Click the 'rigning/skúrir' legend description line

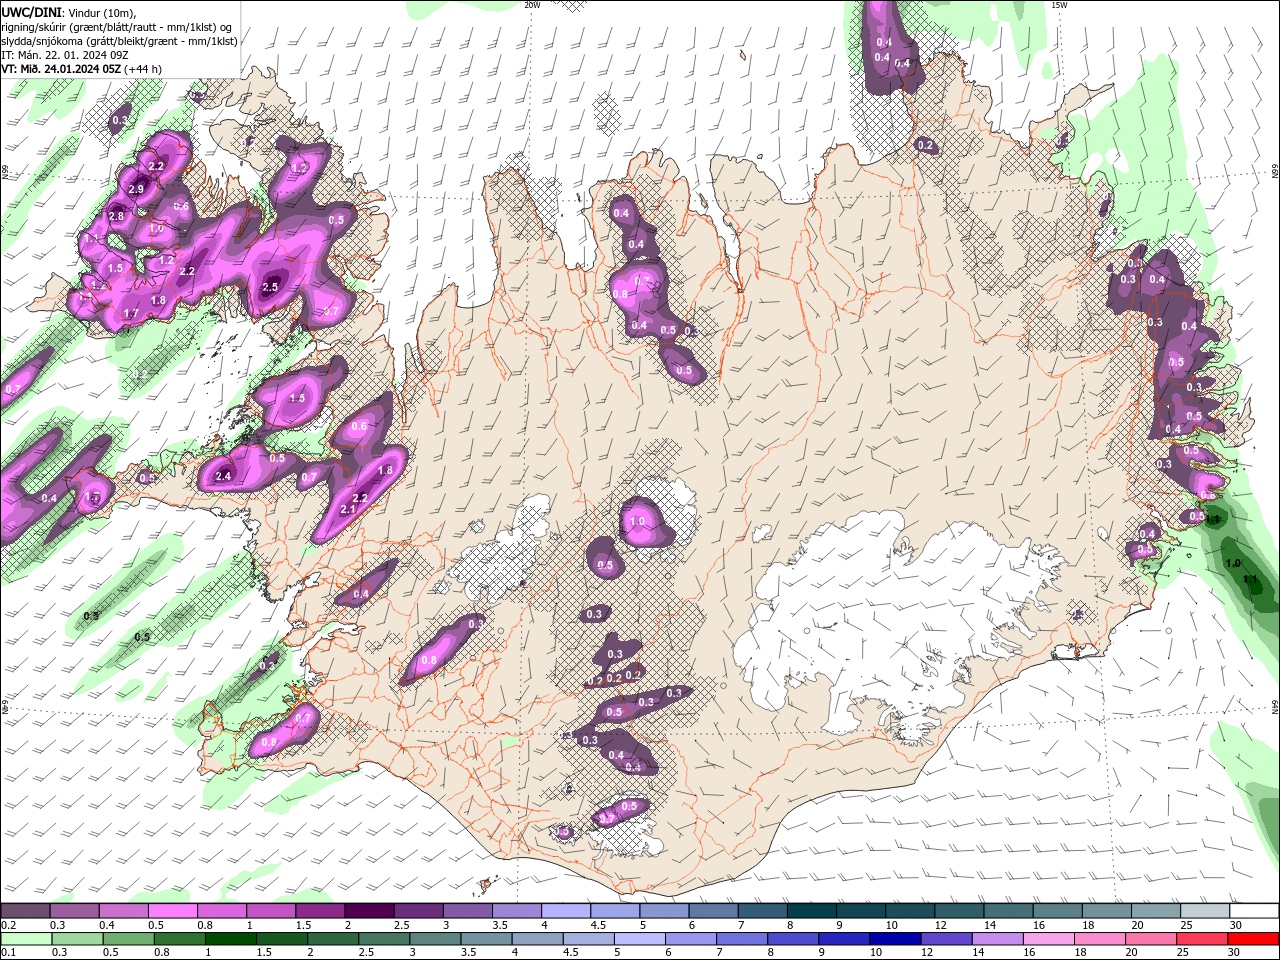click(118, 27)
